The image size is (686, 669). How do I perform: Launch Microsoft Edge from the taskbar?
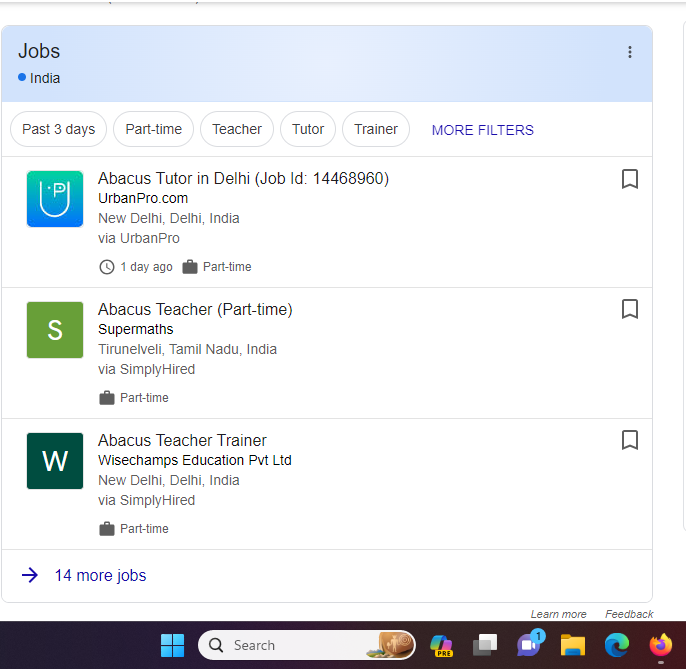coord(617,645)
